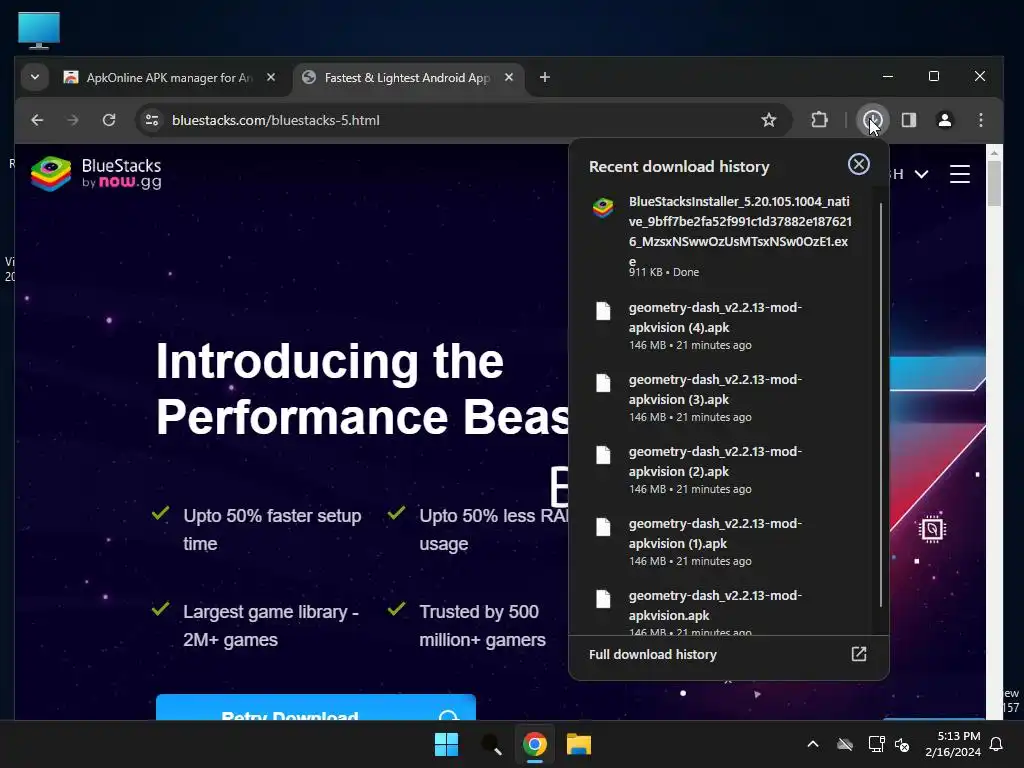Select Fastest & Lightest Android App tab

coord(407,78)
